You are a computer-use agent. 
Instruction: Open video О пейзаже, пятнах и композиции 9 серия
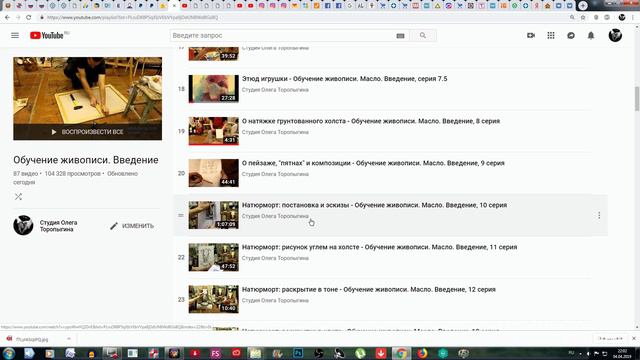[373, 163]
